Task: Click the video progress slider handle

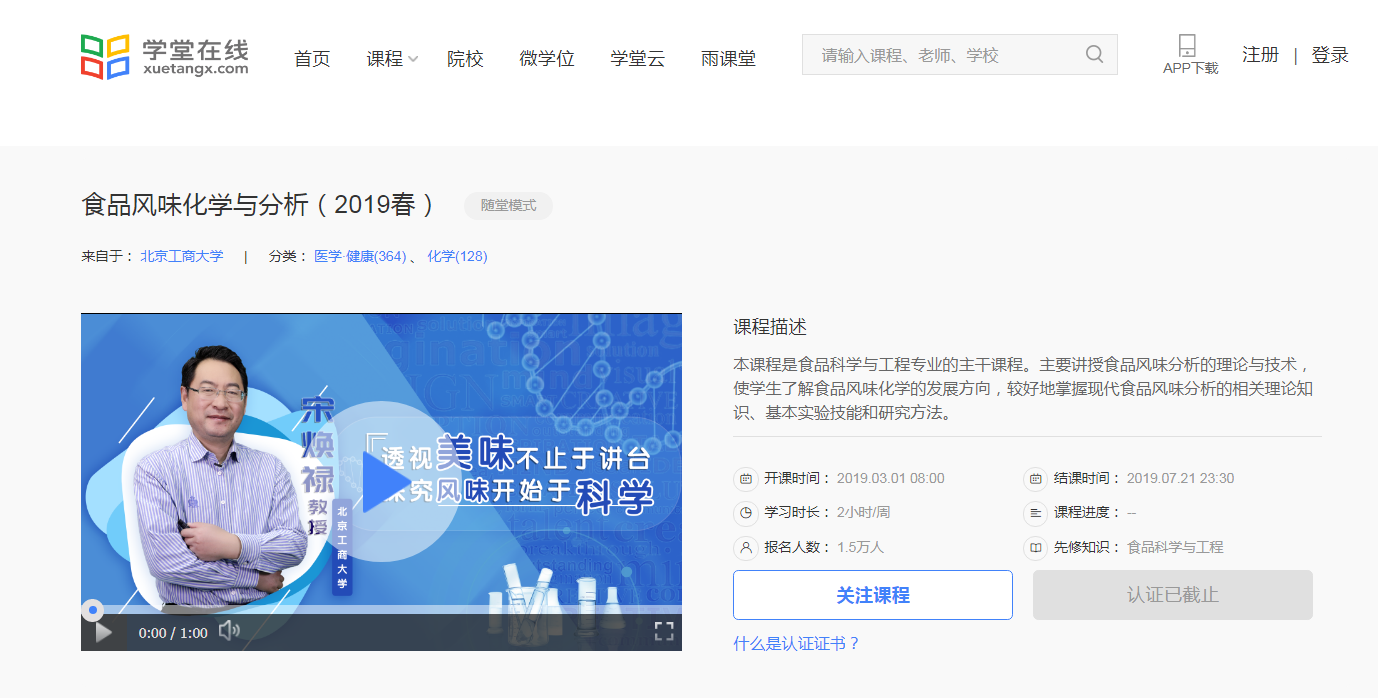Action: click(x=92, y=609)
